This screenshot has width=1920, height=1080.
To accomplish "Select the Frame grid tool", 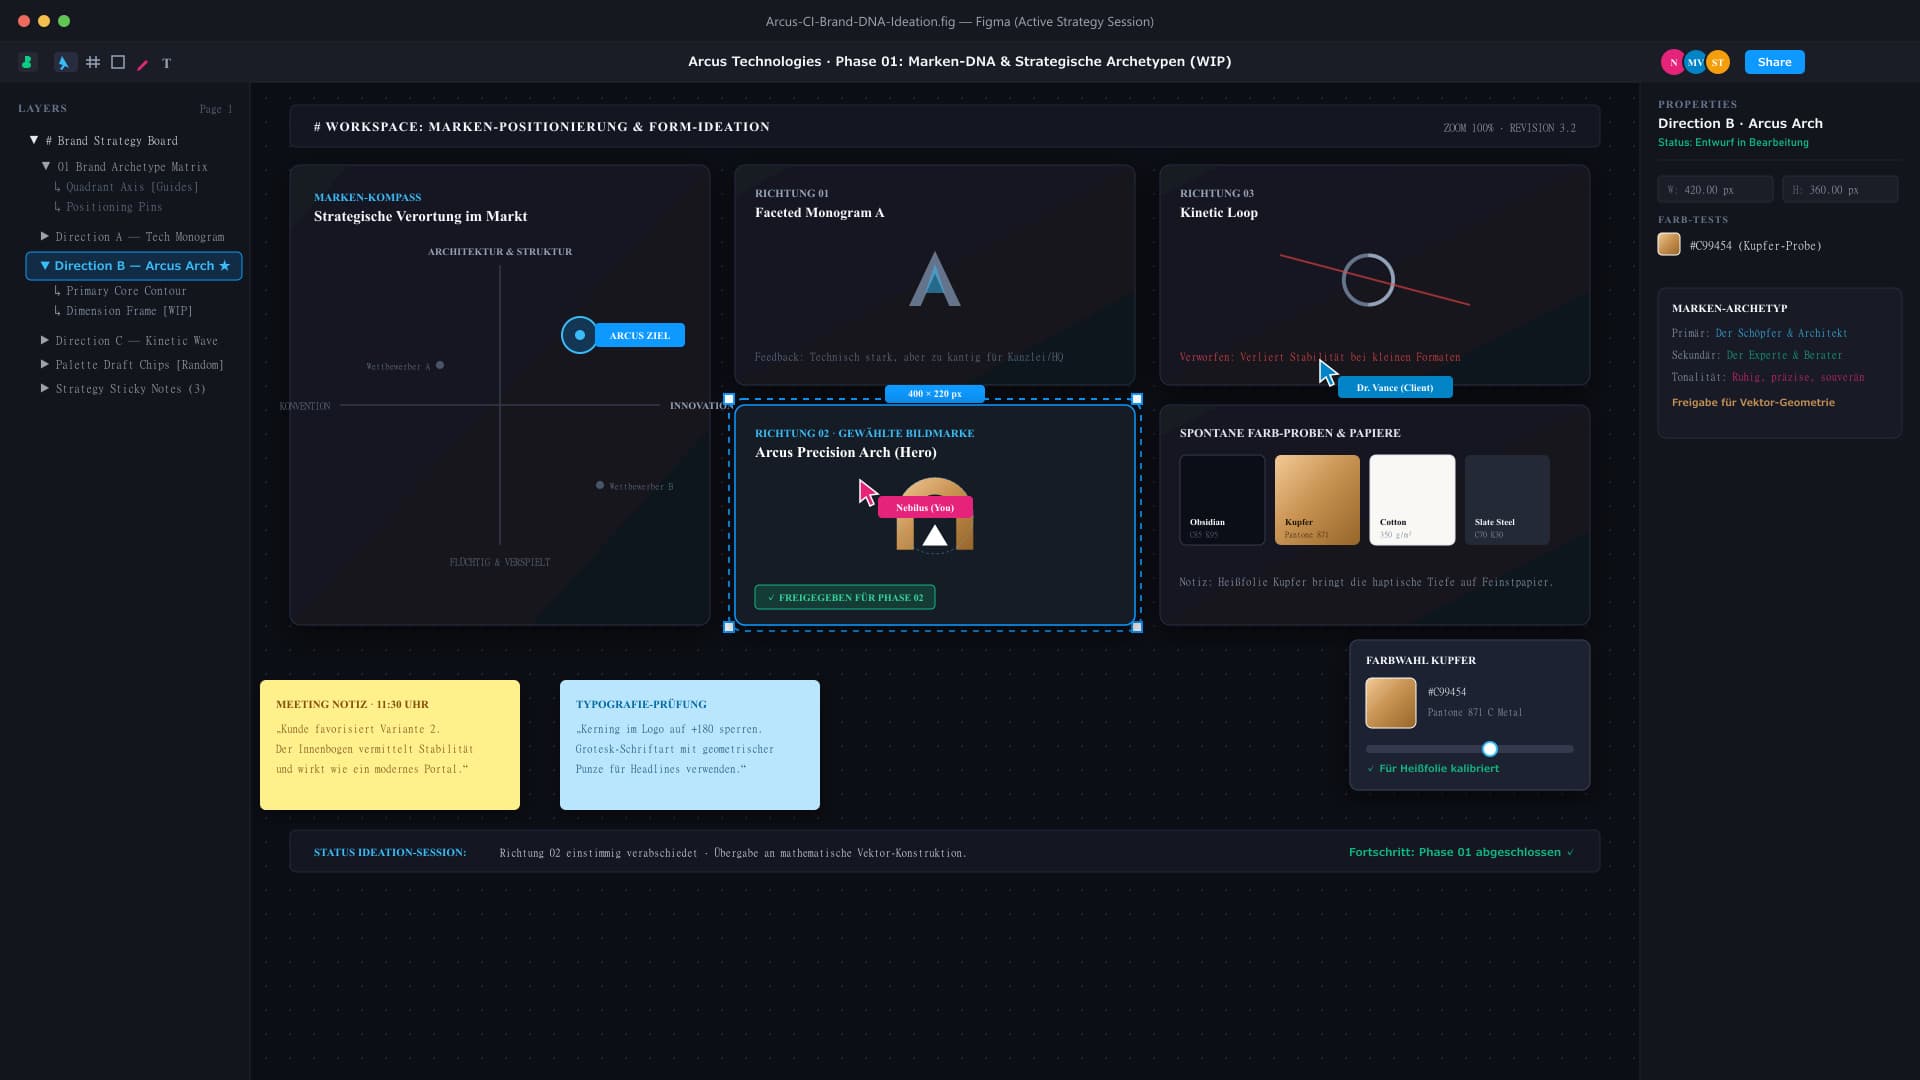I will [x=93, y=62].
